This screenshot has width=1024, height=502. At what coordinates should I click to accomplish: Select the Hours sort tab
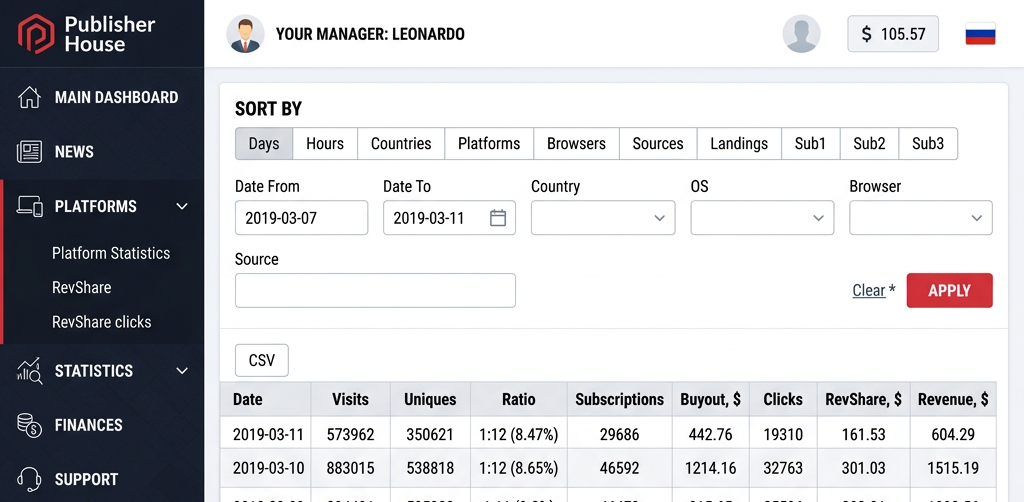[x=325, y=144]
